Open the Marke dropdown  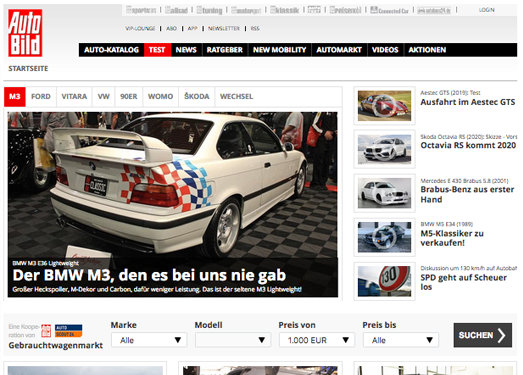(x=149, y=340)
